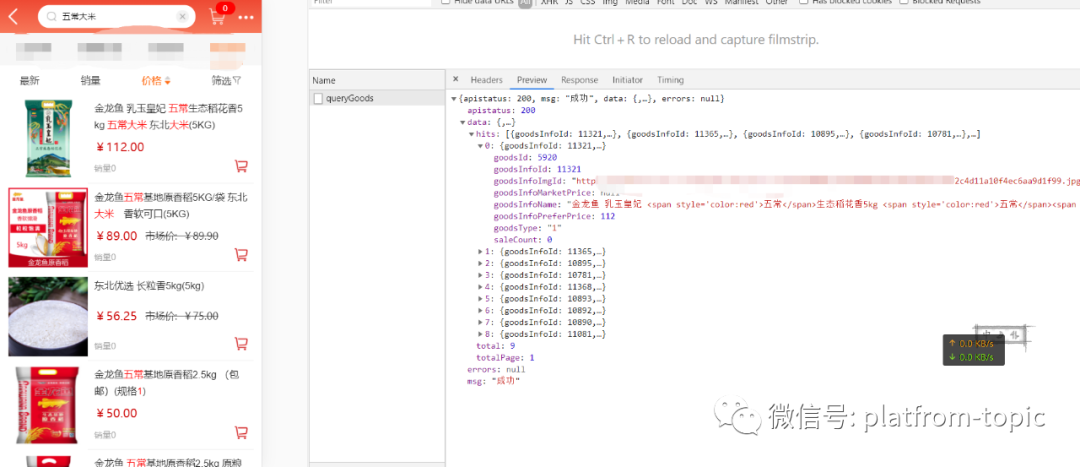The width and height of the screenshot is (1080, 467).
Task: Open the 2.5kg 金龙鱼 red bag image
Action: (x=48, y=405)
